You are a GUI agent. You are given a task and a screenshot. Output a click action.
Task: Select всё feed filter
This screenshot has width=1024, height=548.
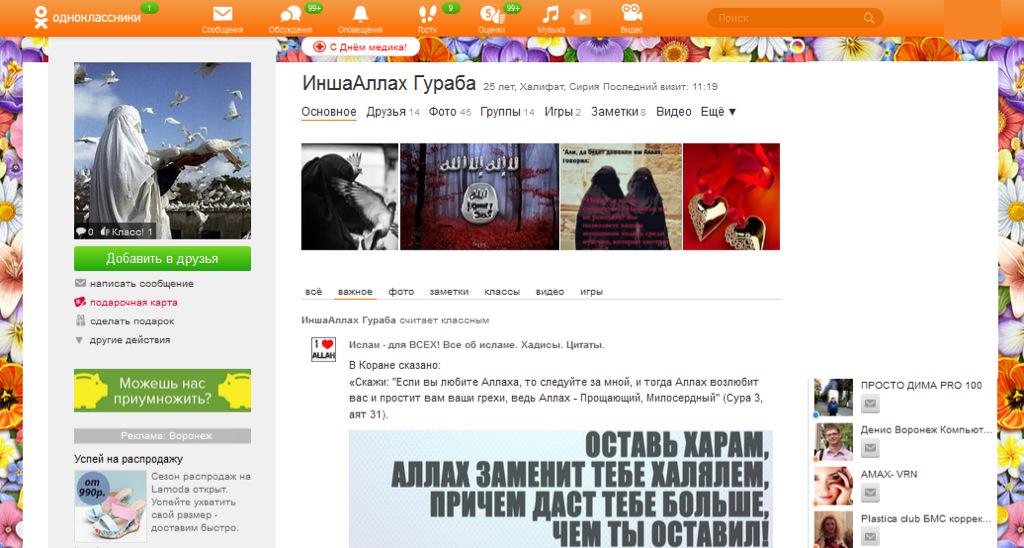313,292
